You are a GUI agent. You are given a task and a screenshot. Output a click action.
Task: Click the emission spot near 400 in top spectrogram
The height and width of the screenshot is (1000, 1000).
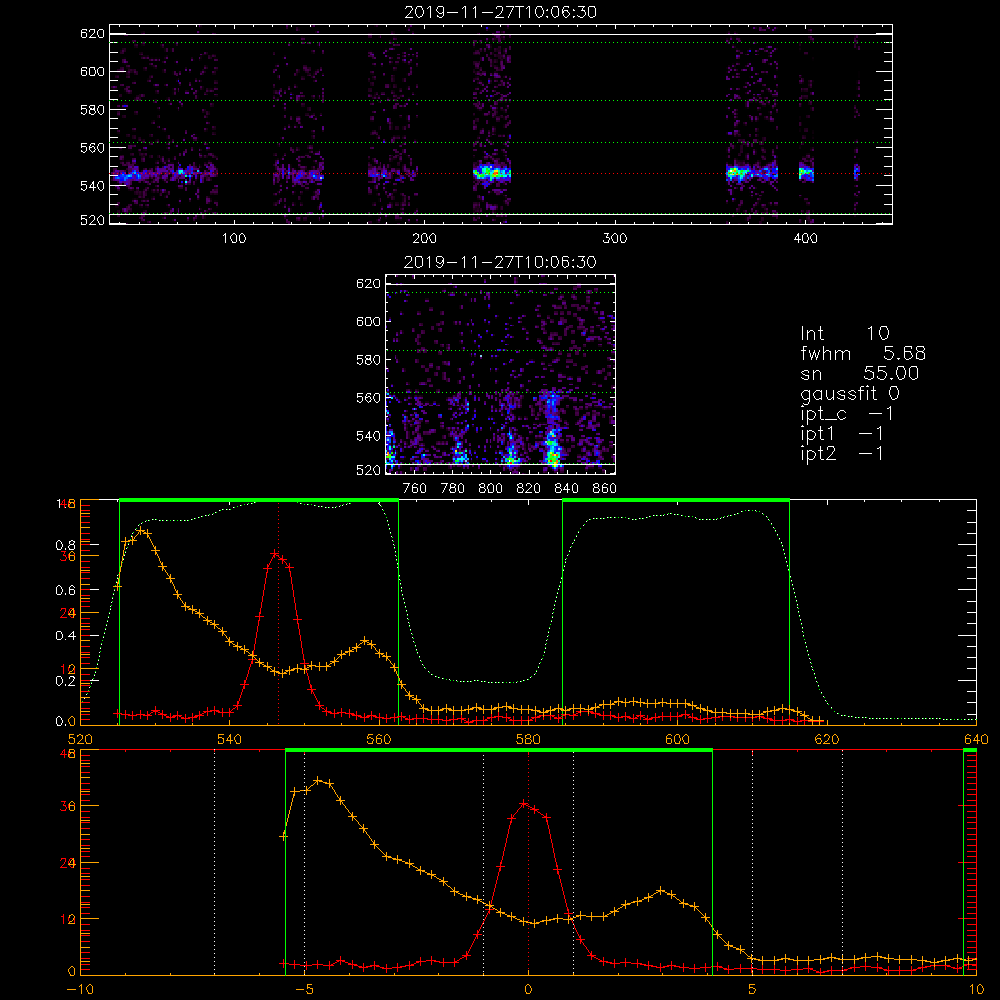[806, 172]
